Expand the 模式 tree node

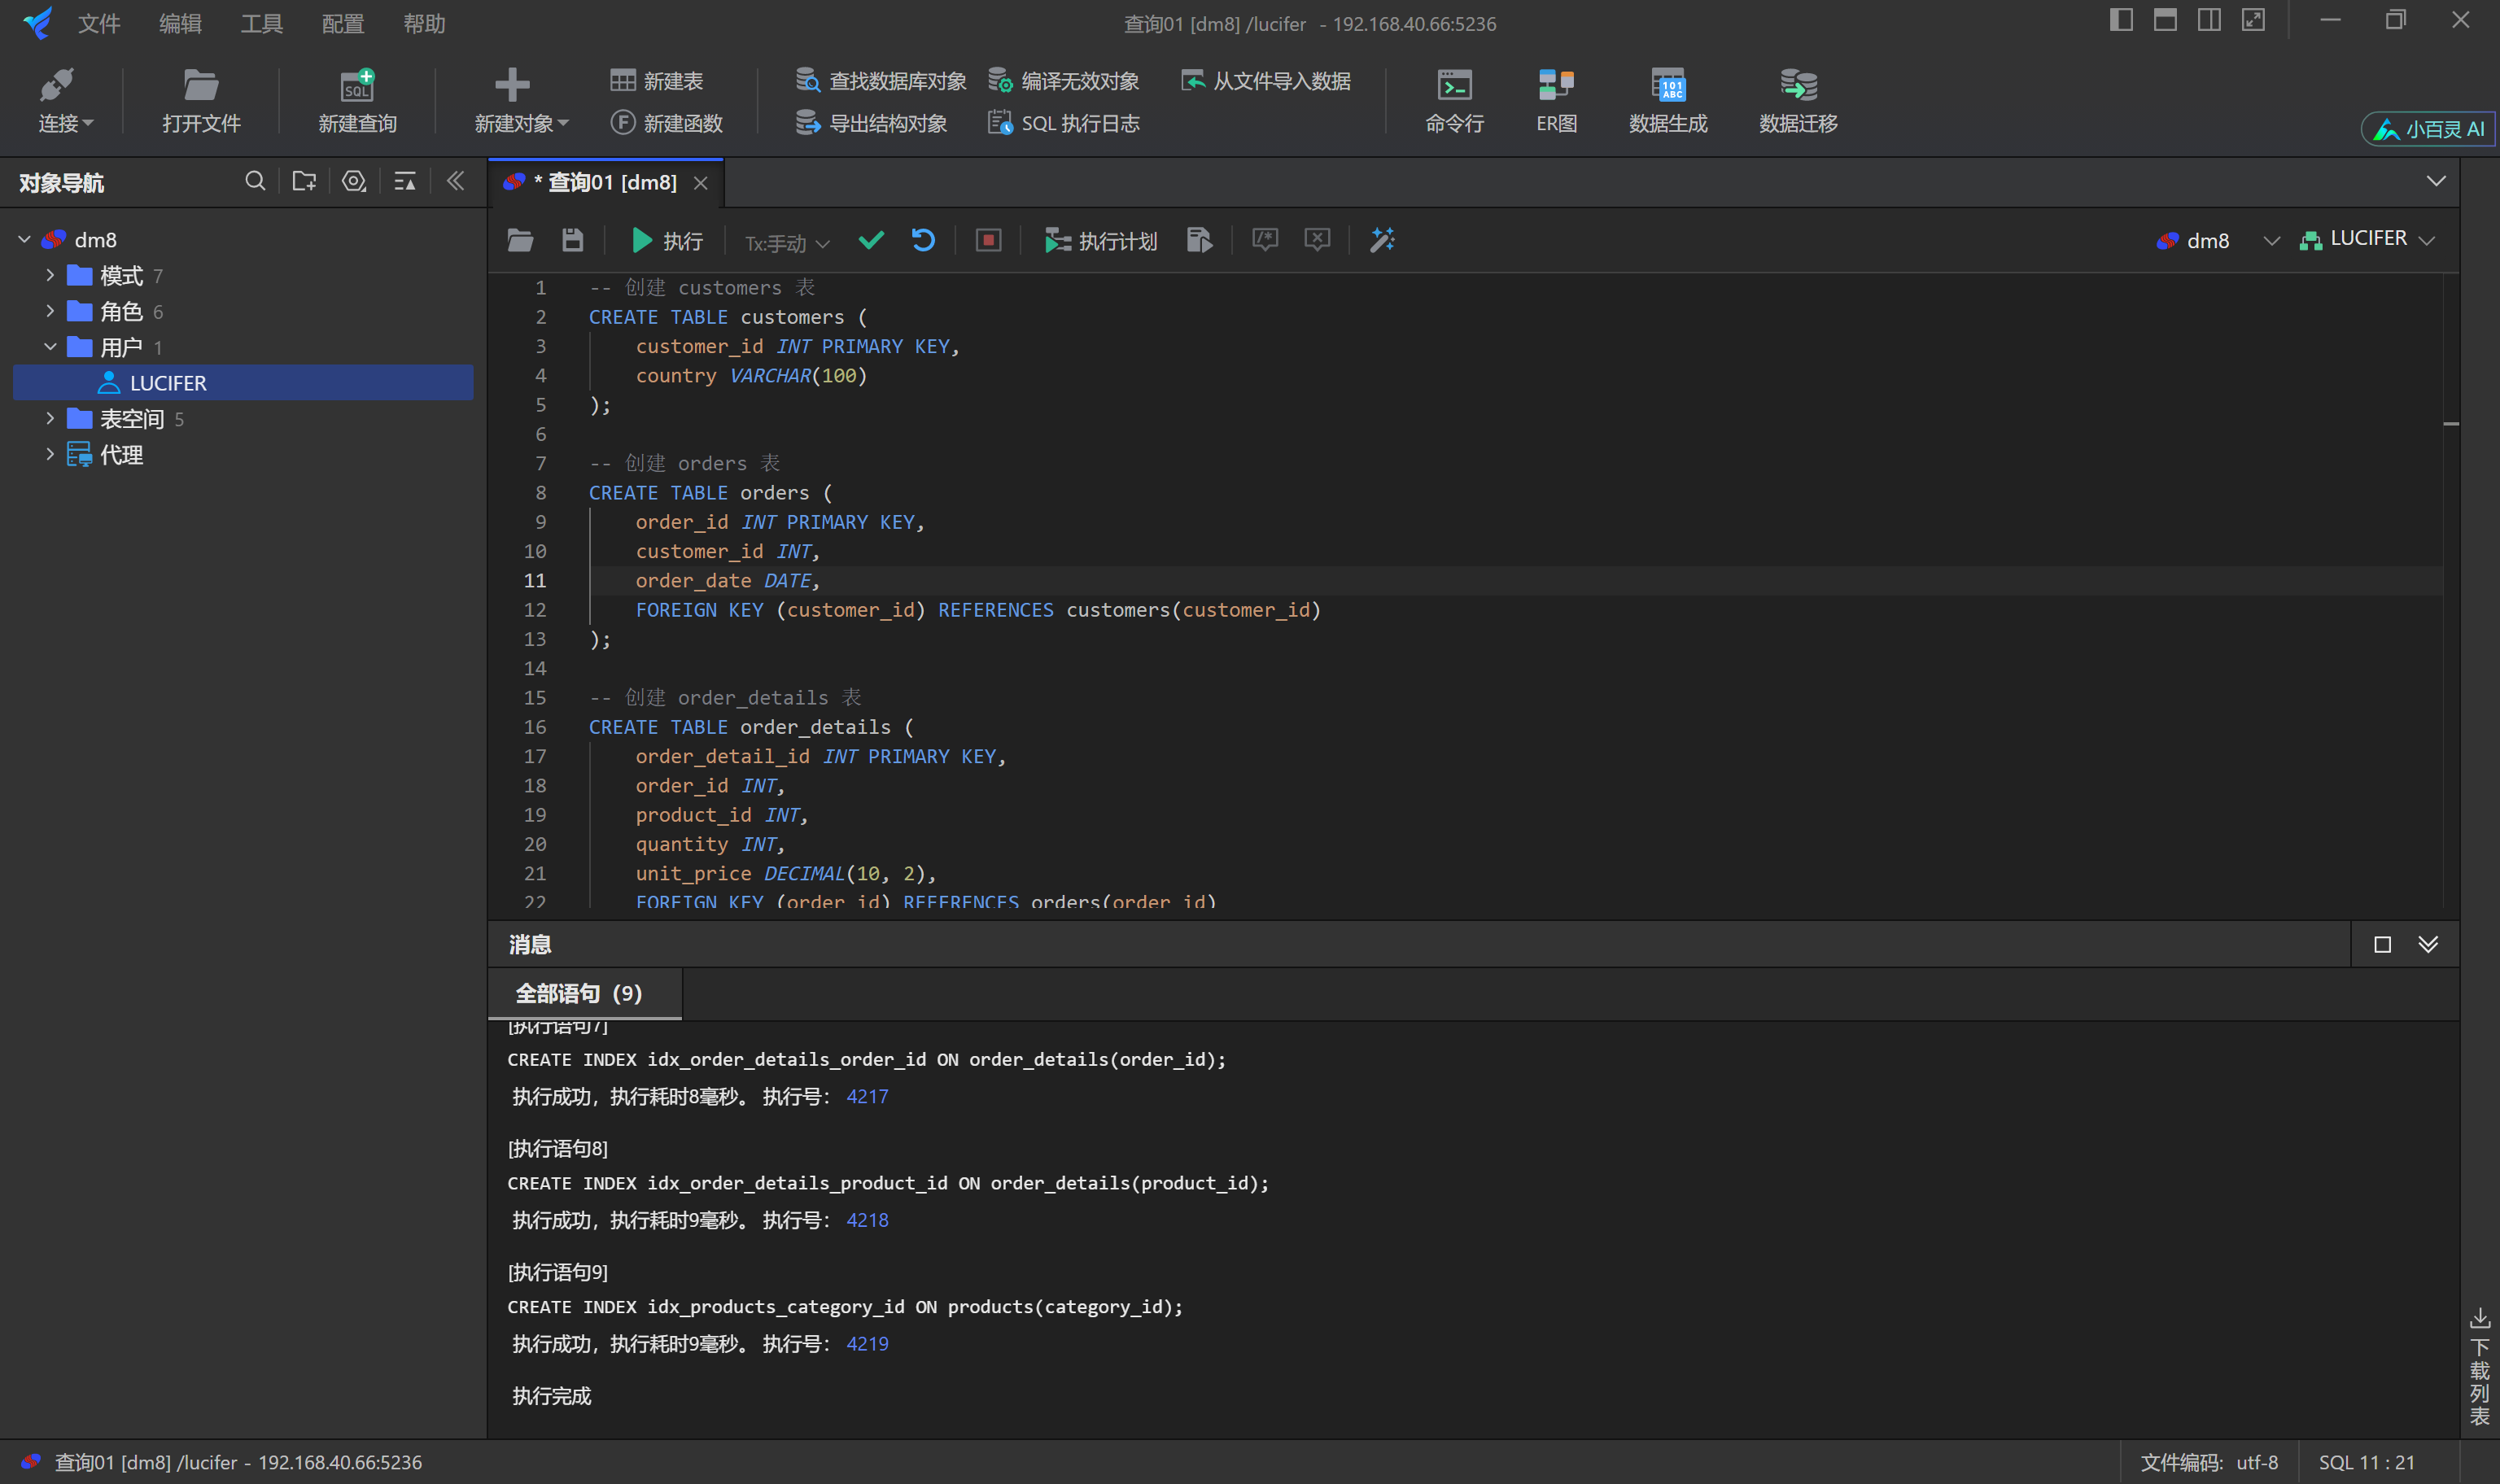pyautogui.click(x=50, y=275)
